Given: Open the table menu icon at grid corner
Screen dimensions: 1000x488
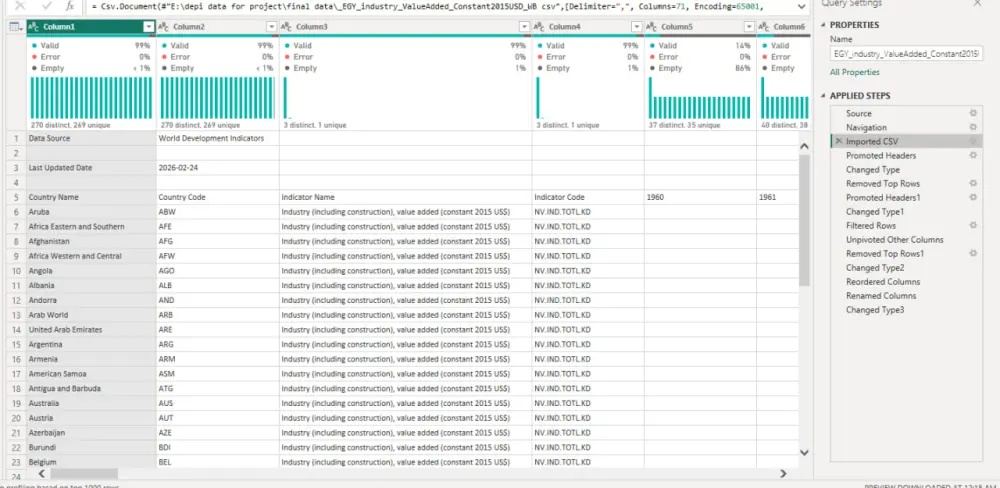Looking at the screenshot, I should 16,27.
